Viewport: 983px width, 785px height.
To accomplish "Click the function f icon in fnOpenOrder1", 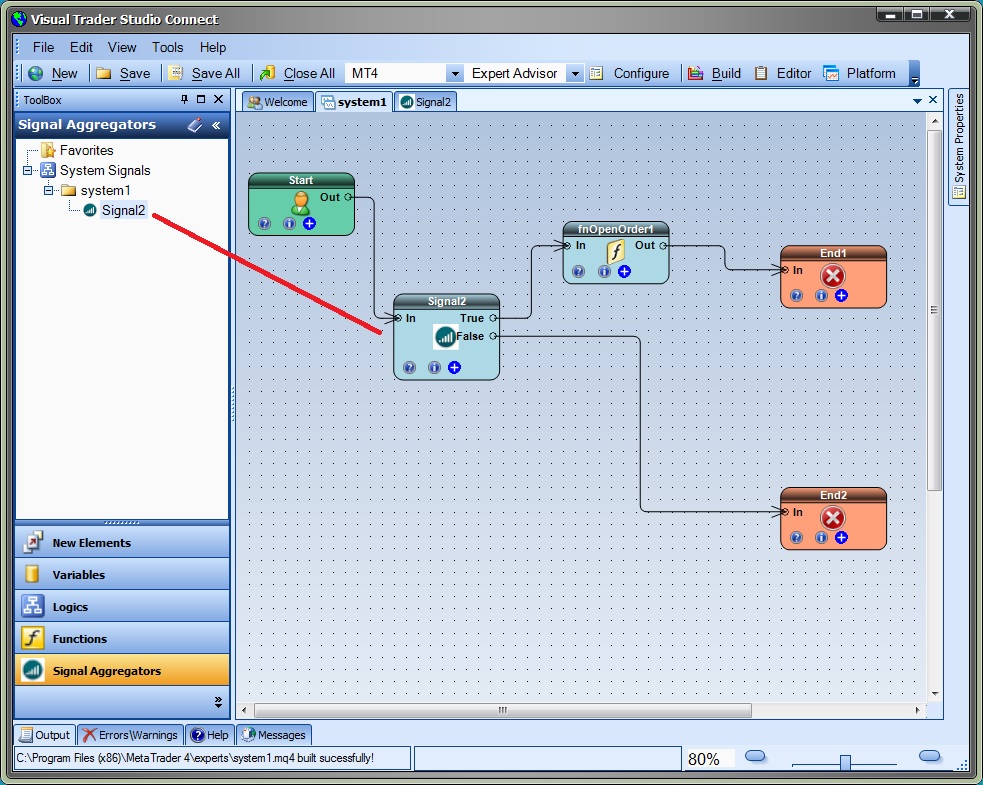I will tap(616, 251).
